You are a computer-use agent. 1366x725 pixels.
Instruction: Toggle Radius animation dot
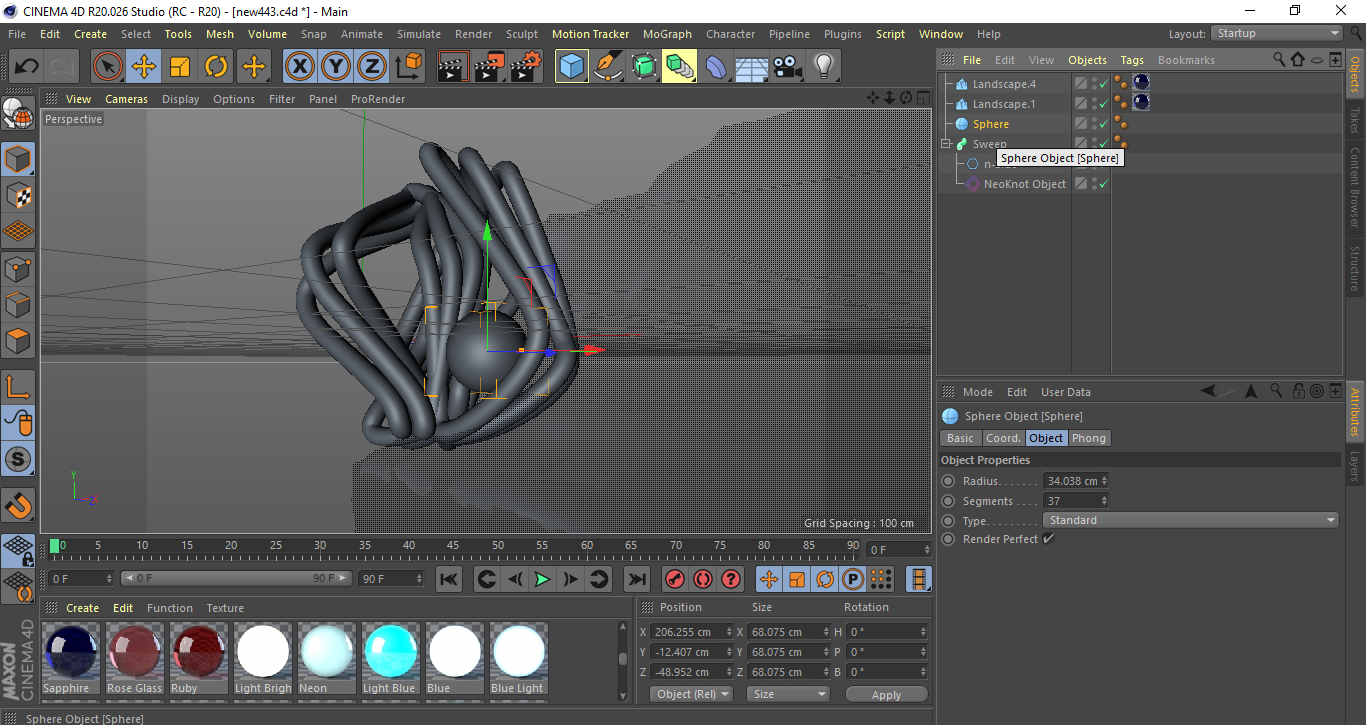coord(948,481)
